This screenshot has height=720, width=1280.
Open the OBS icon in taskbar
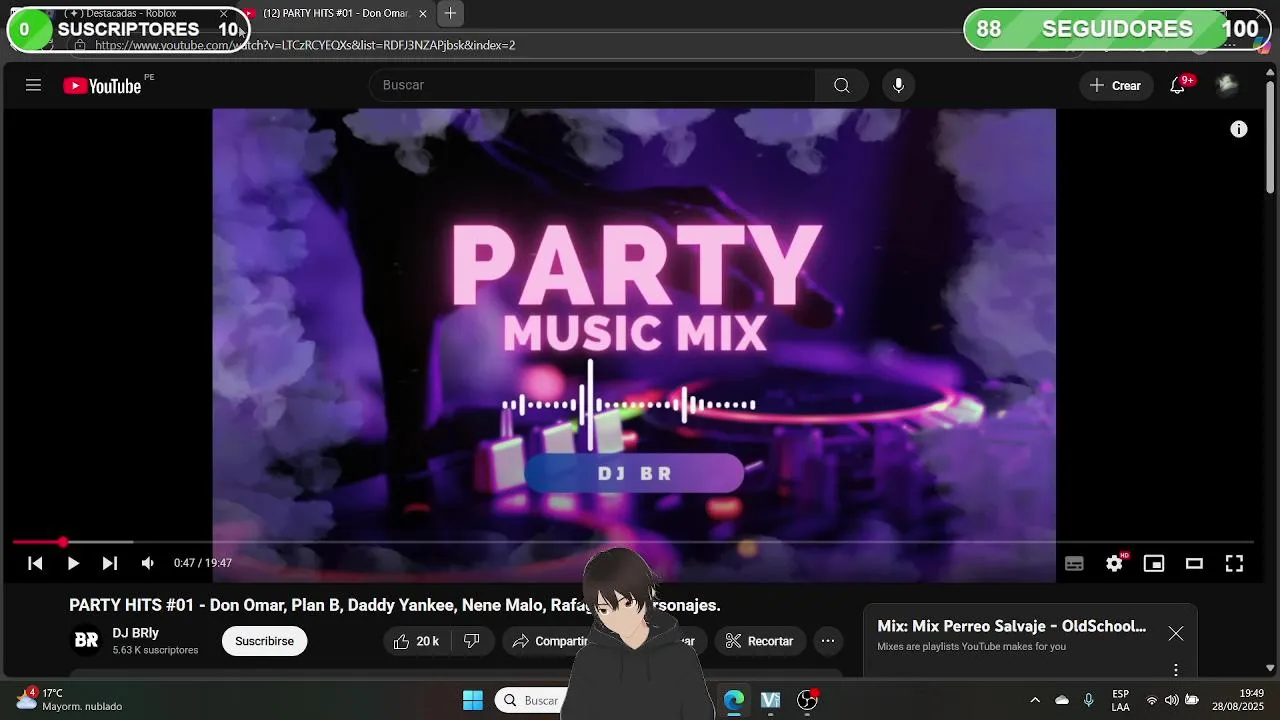(807, 700)
